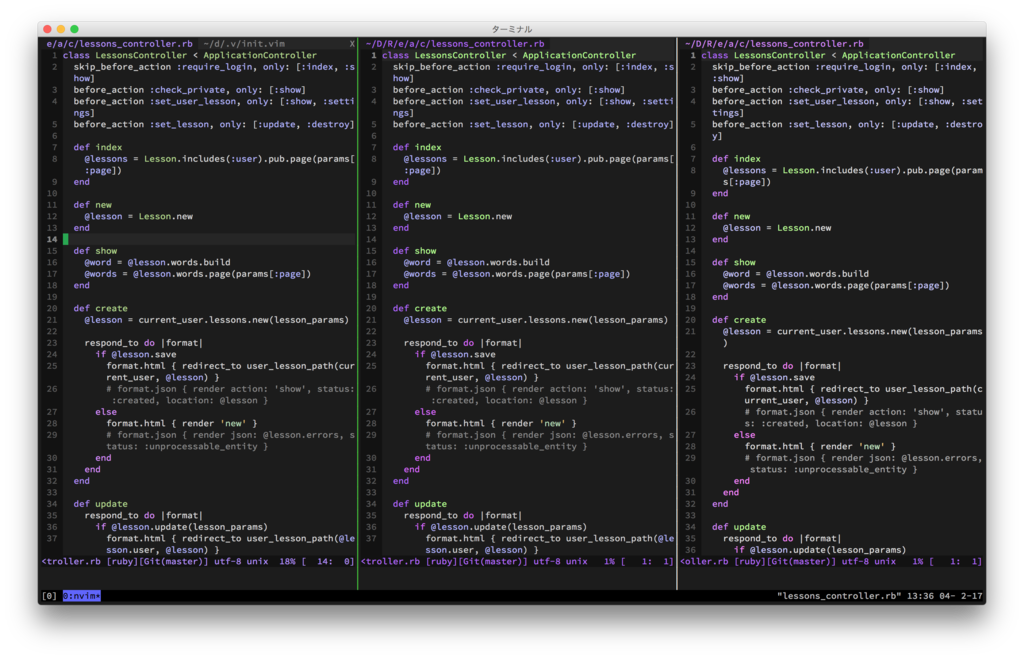The width and height of the screenshot is (1024, 659).
Task: Click "def show" in the right pane
Action: point(734,262)
